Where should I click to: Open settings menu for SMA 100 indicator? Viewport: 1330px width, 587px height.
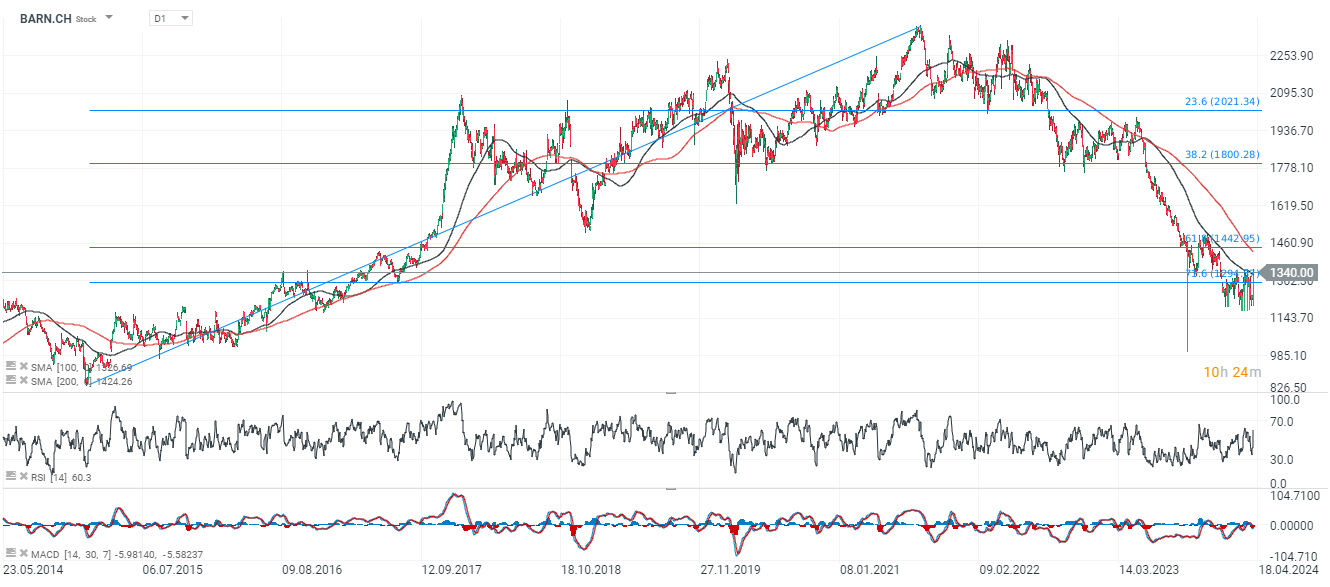coord(10,367)
